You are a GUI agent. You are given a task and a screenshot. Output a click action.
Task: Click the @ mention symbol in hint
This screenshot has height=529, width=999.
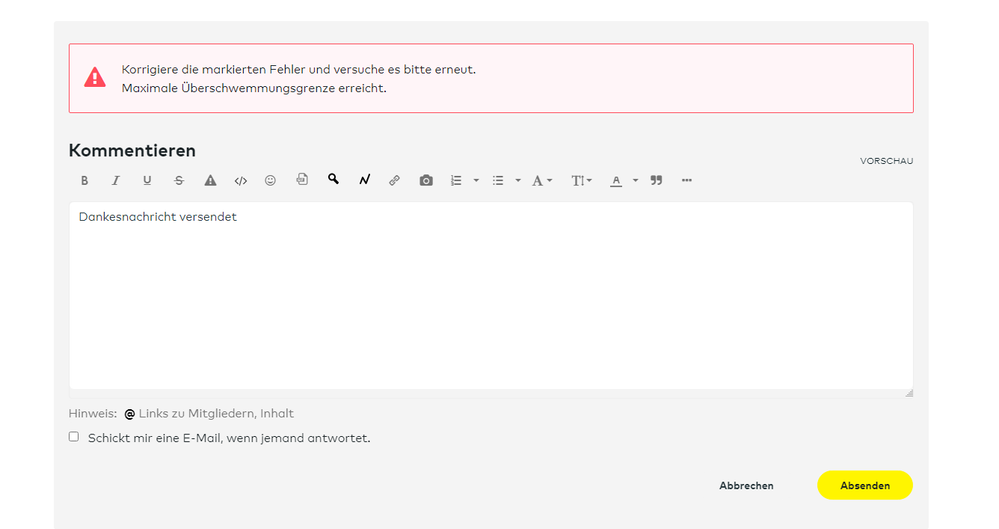[129, 414]
